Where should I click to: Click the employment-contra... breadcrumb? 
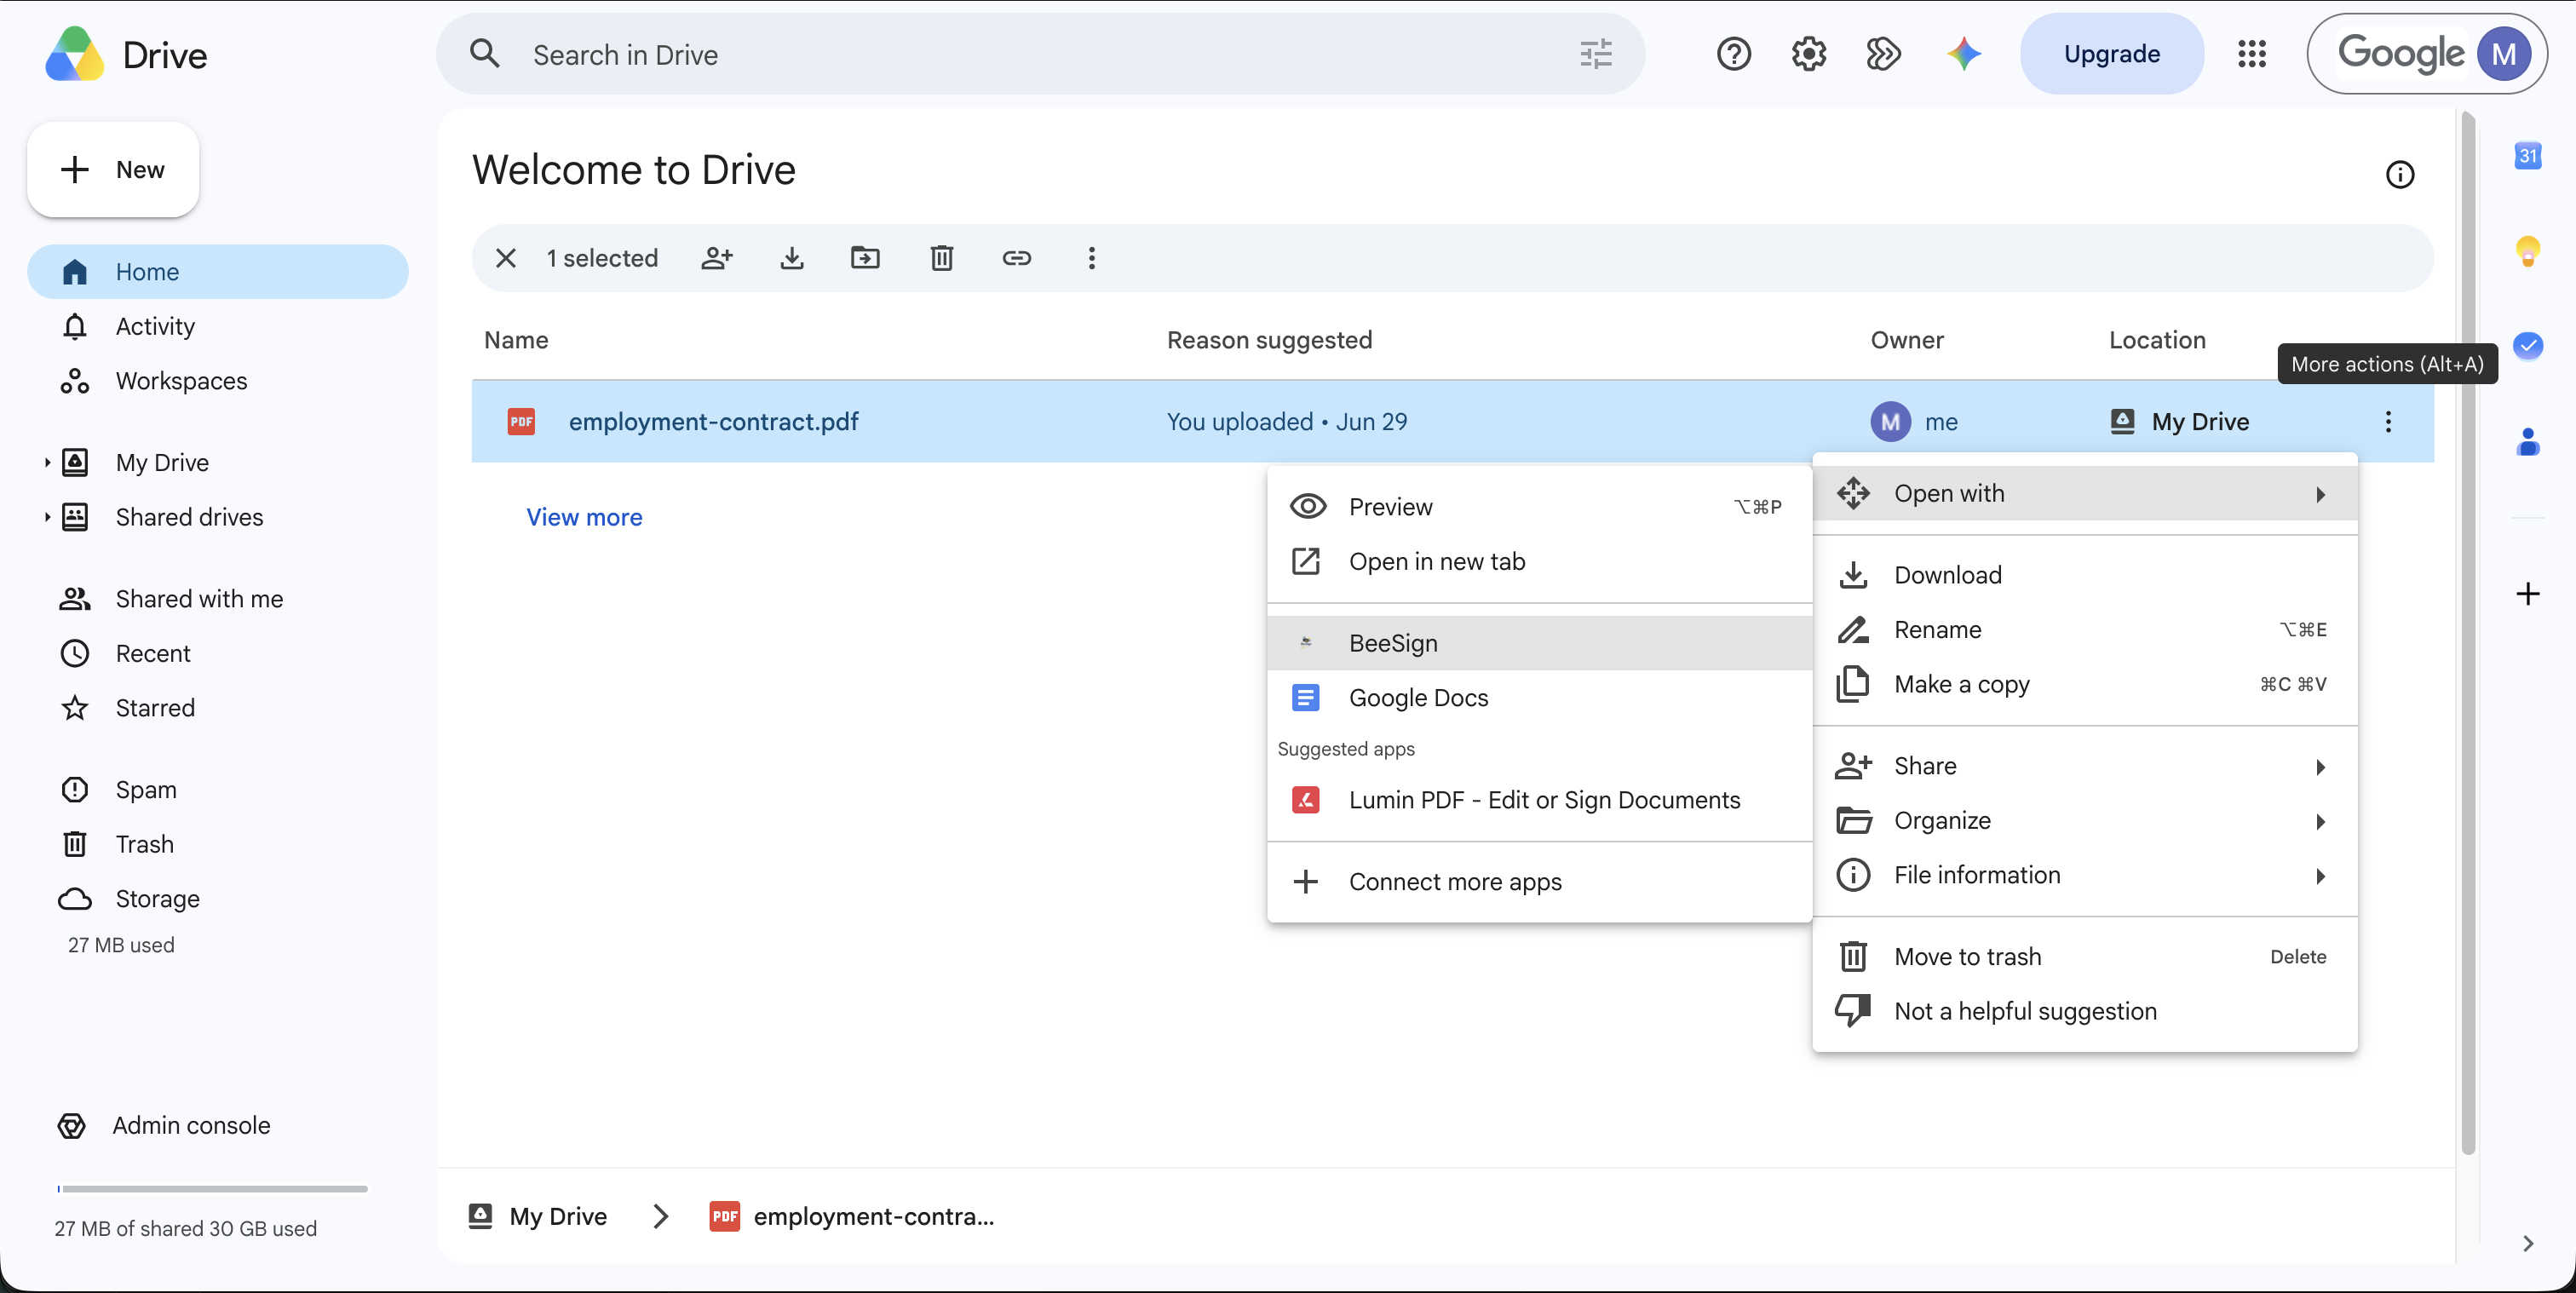click(852, 1216)
